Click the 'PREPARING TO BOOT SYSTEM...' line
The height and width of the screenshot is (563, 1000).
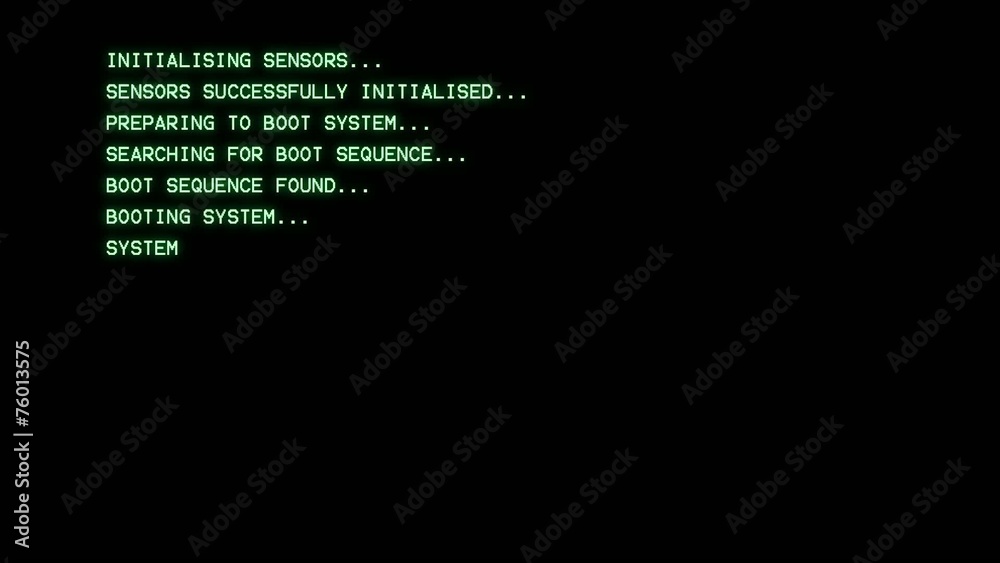268,123
